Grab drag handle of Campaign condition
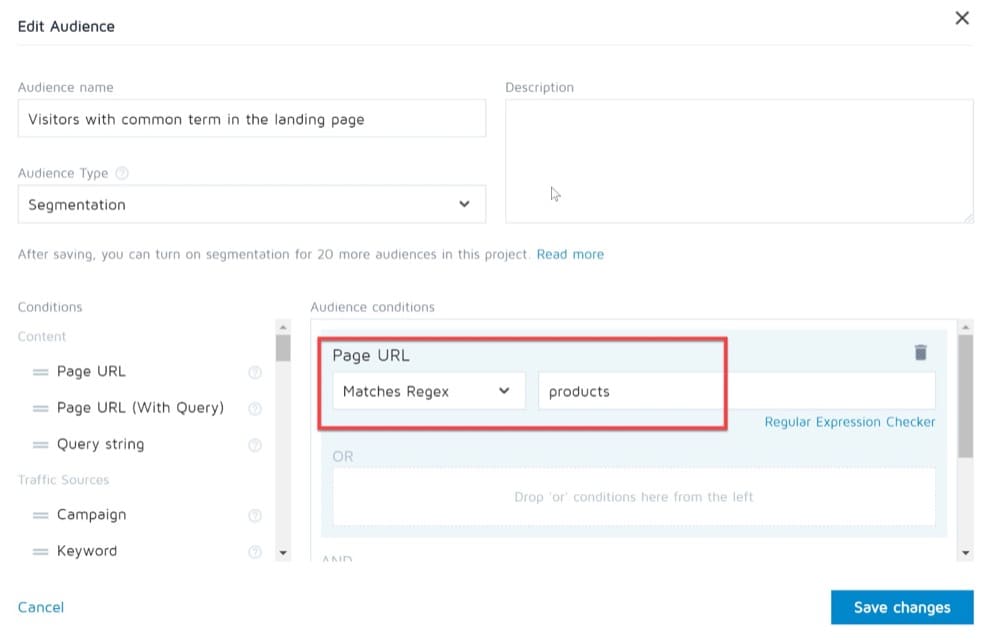 [x=40, y=515]
